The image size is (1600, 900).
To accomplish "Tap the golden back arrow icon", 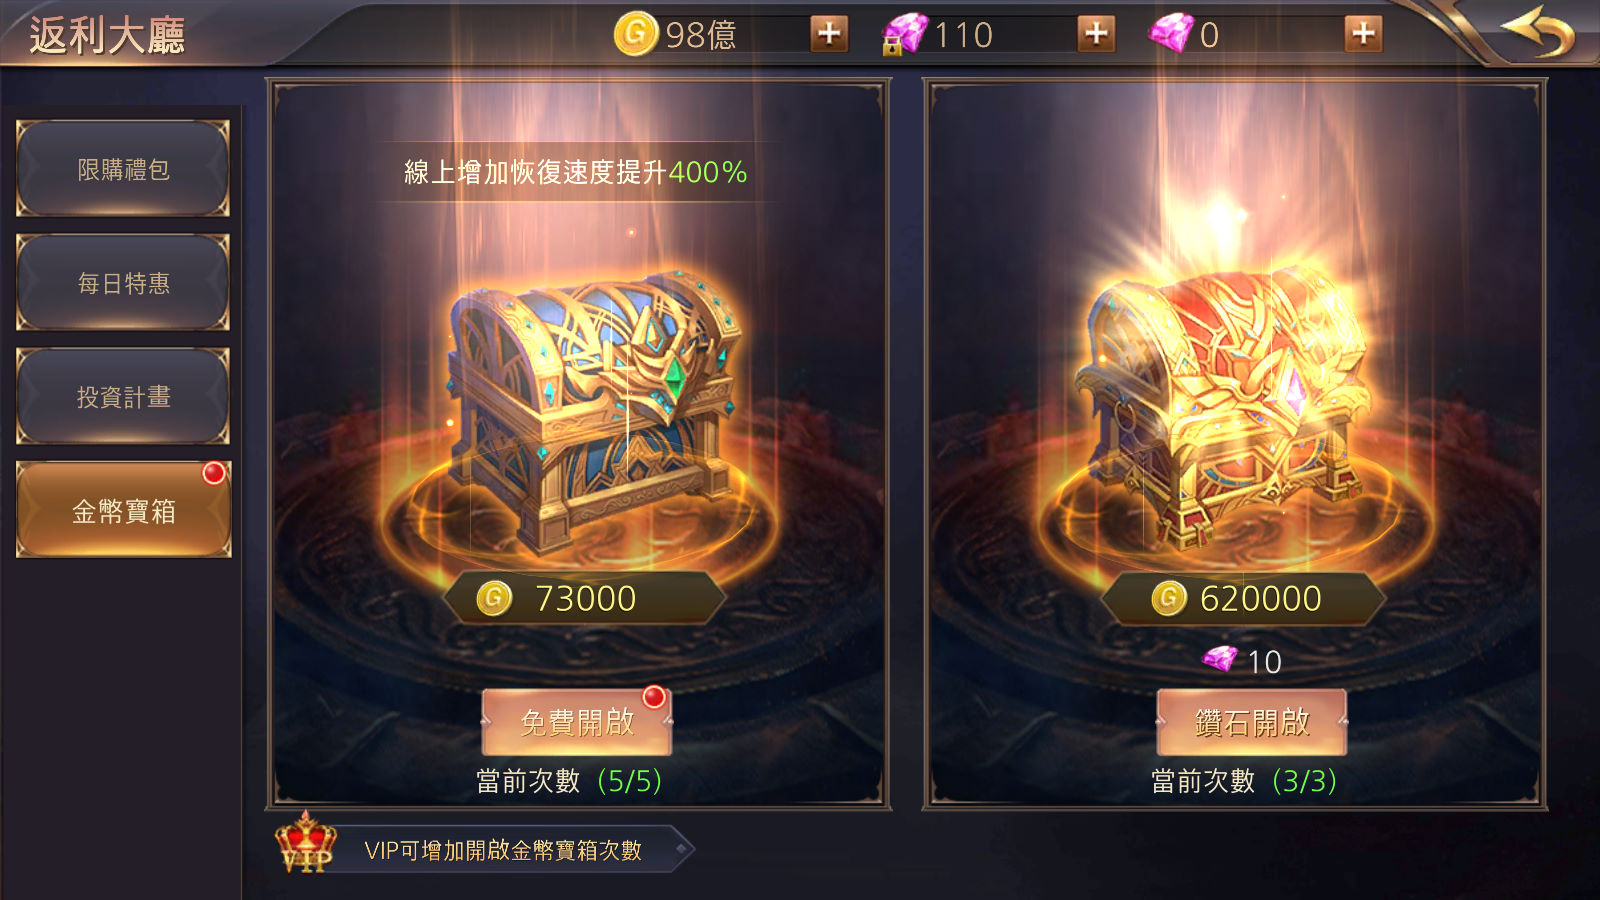I will click(x=1539, y=32).
